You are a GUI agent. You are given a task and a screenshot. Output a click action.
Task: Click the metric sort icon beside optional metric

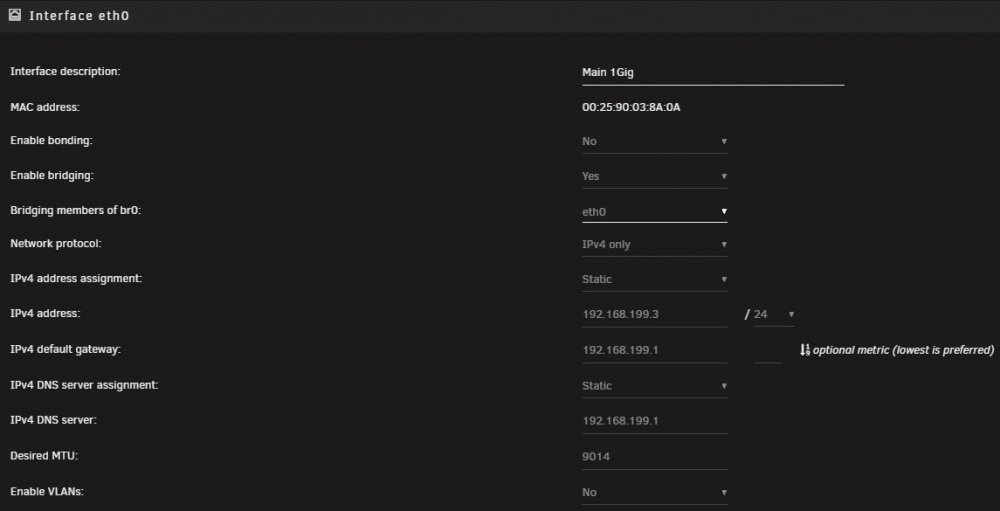pyautogui.click(x=805, y=350)
